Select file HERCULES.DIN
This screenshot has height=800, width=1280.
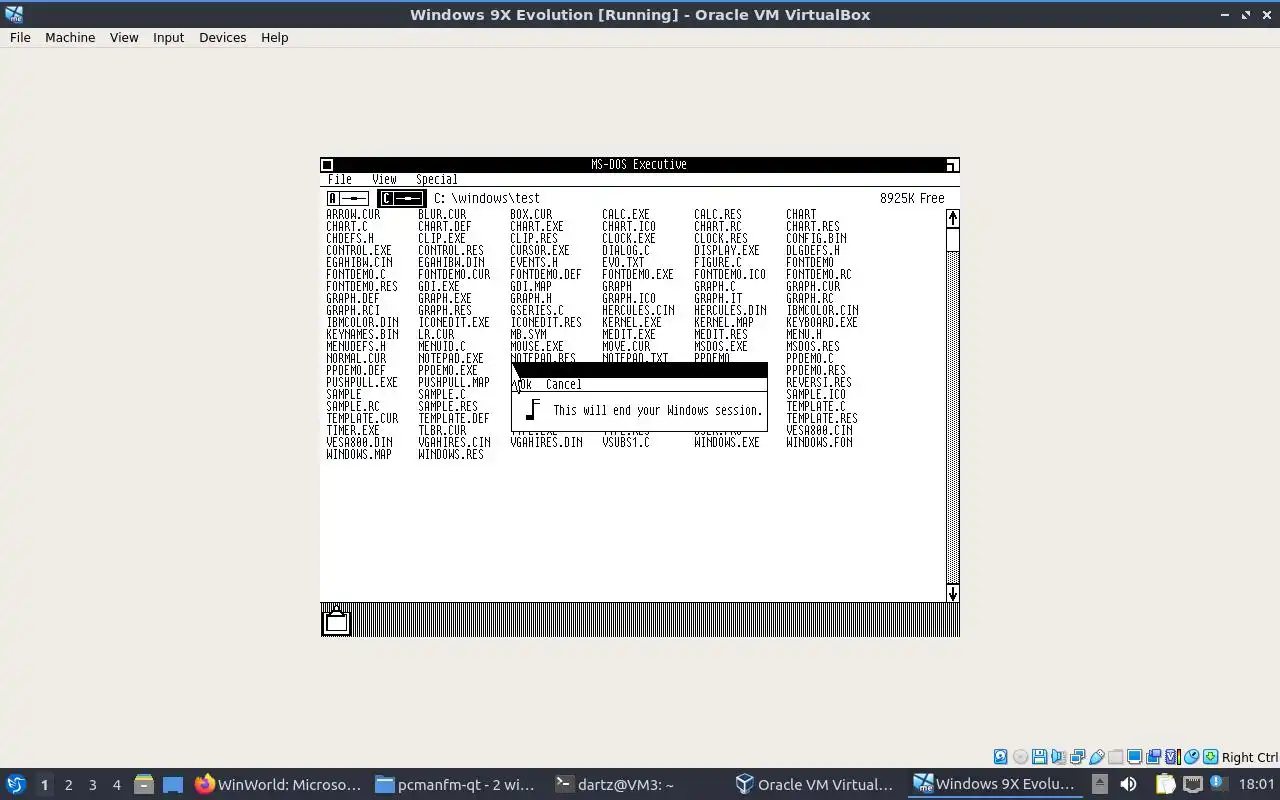point(730,310)
